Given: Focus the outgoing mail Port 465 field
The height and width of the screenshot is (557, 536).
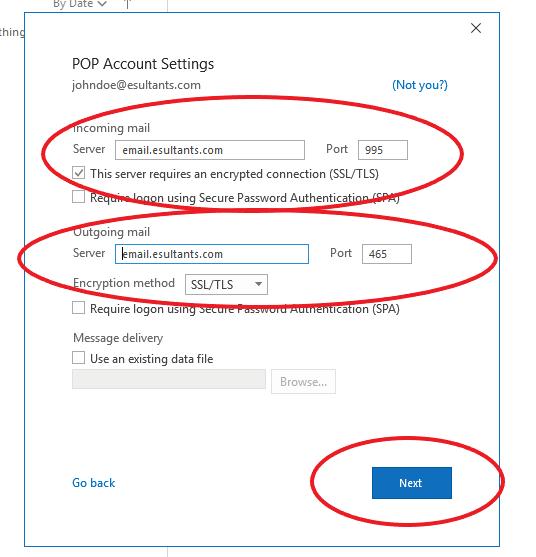Looking at the screenshot, I should click(387, 254).
